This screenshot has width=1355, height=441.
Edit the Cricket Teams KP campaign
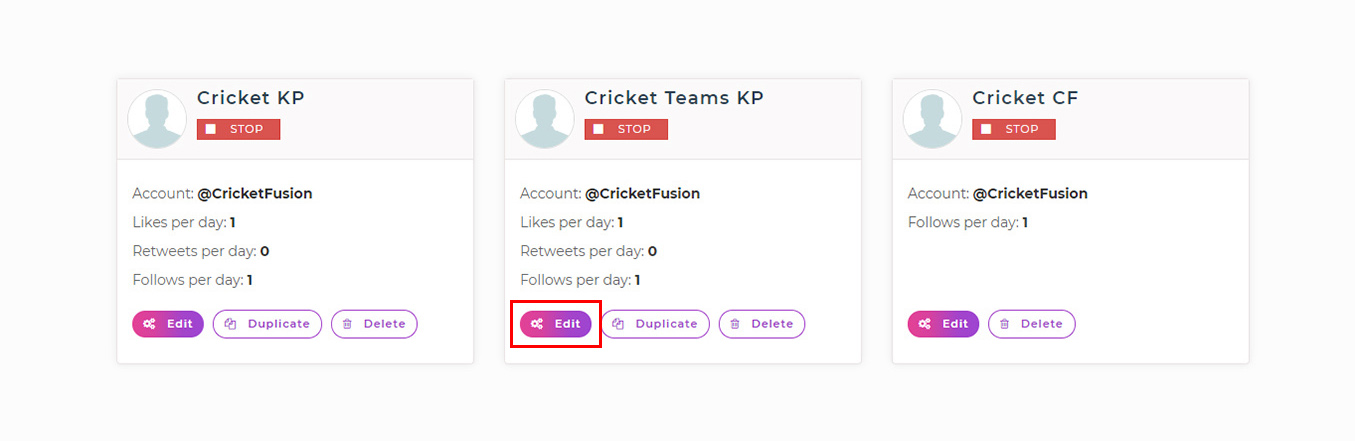(556, 324)
